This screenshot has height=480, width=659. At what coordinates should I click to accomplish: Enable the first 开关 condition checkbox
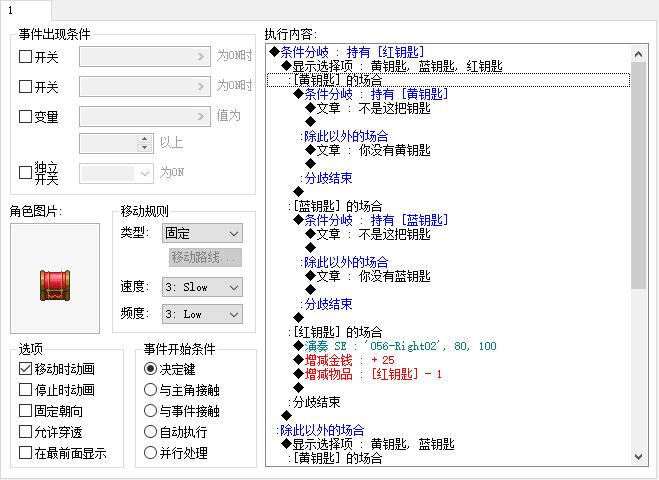tap(25, 57)
